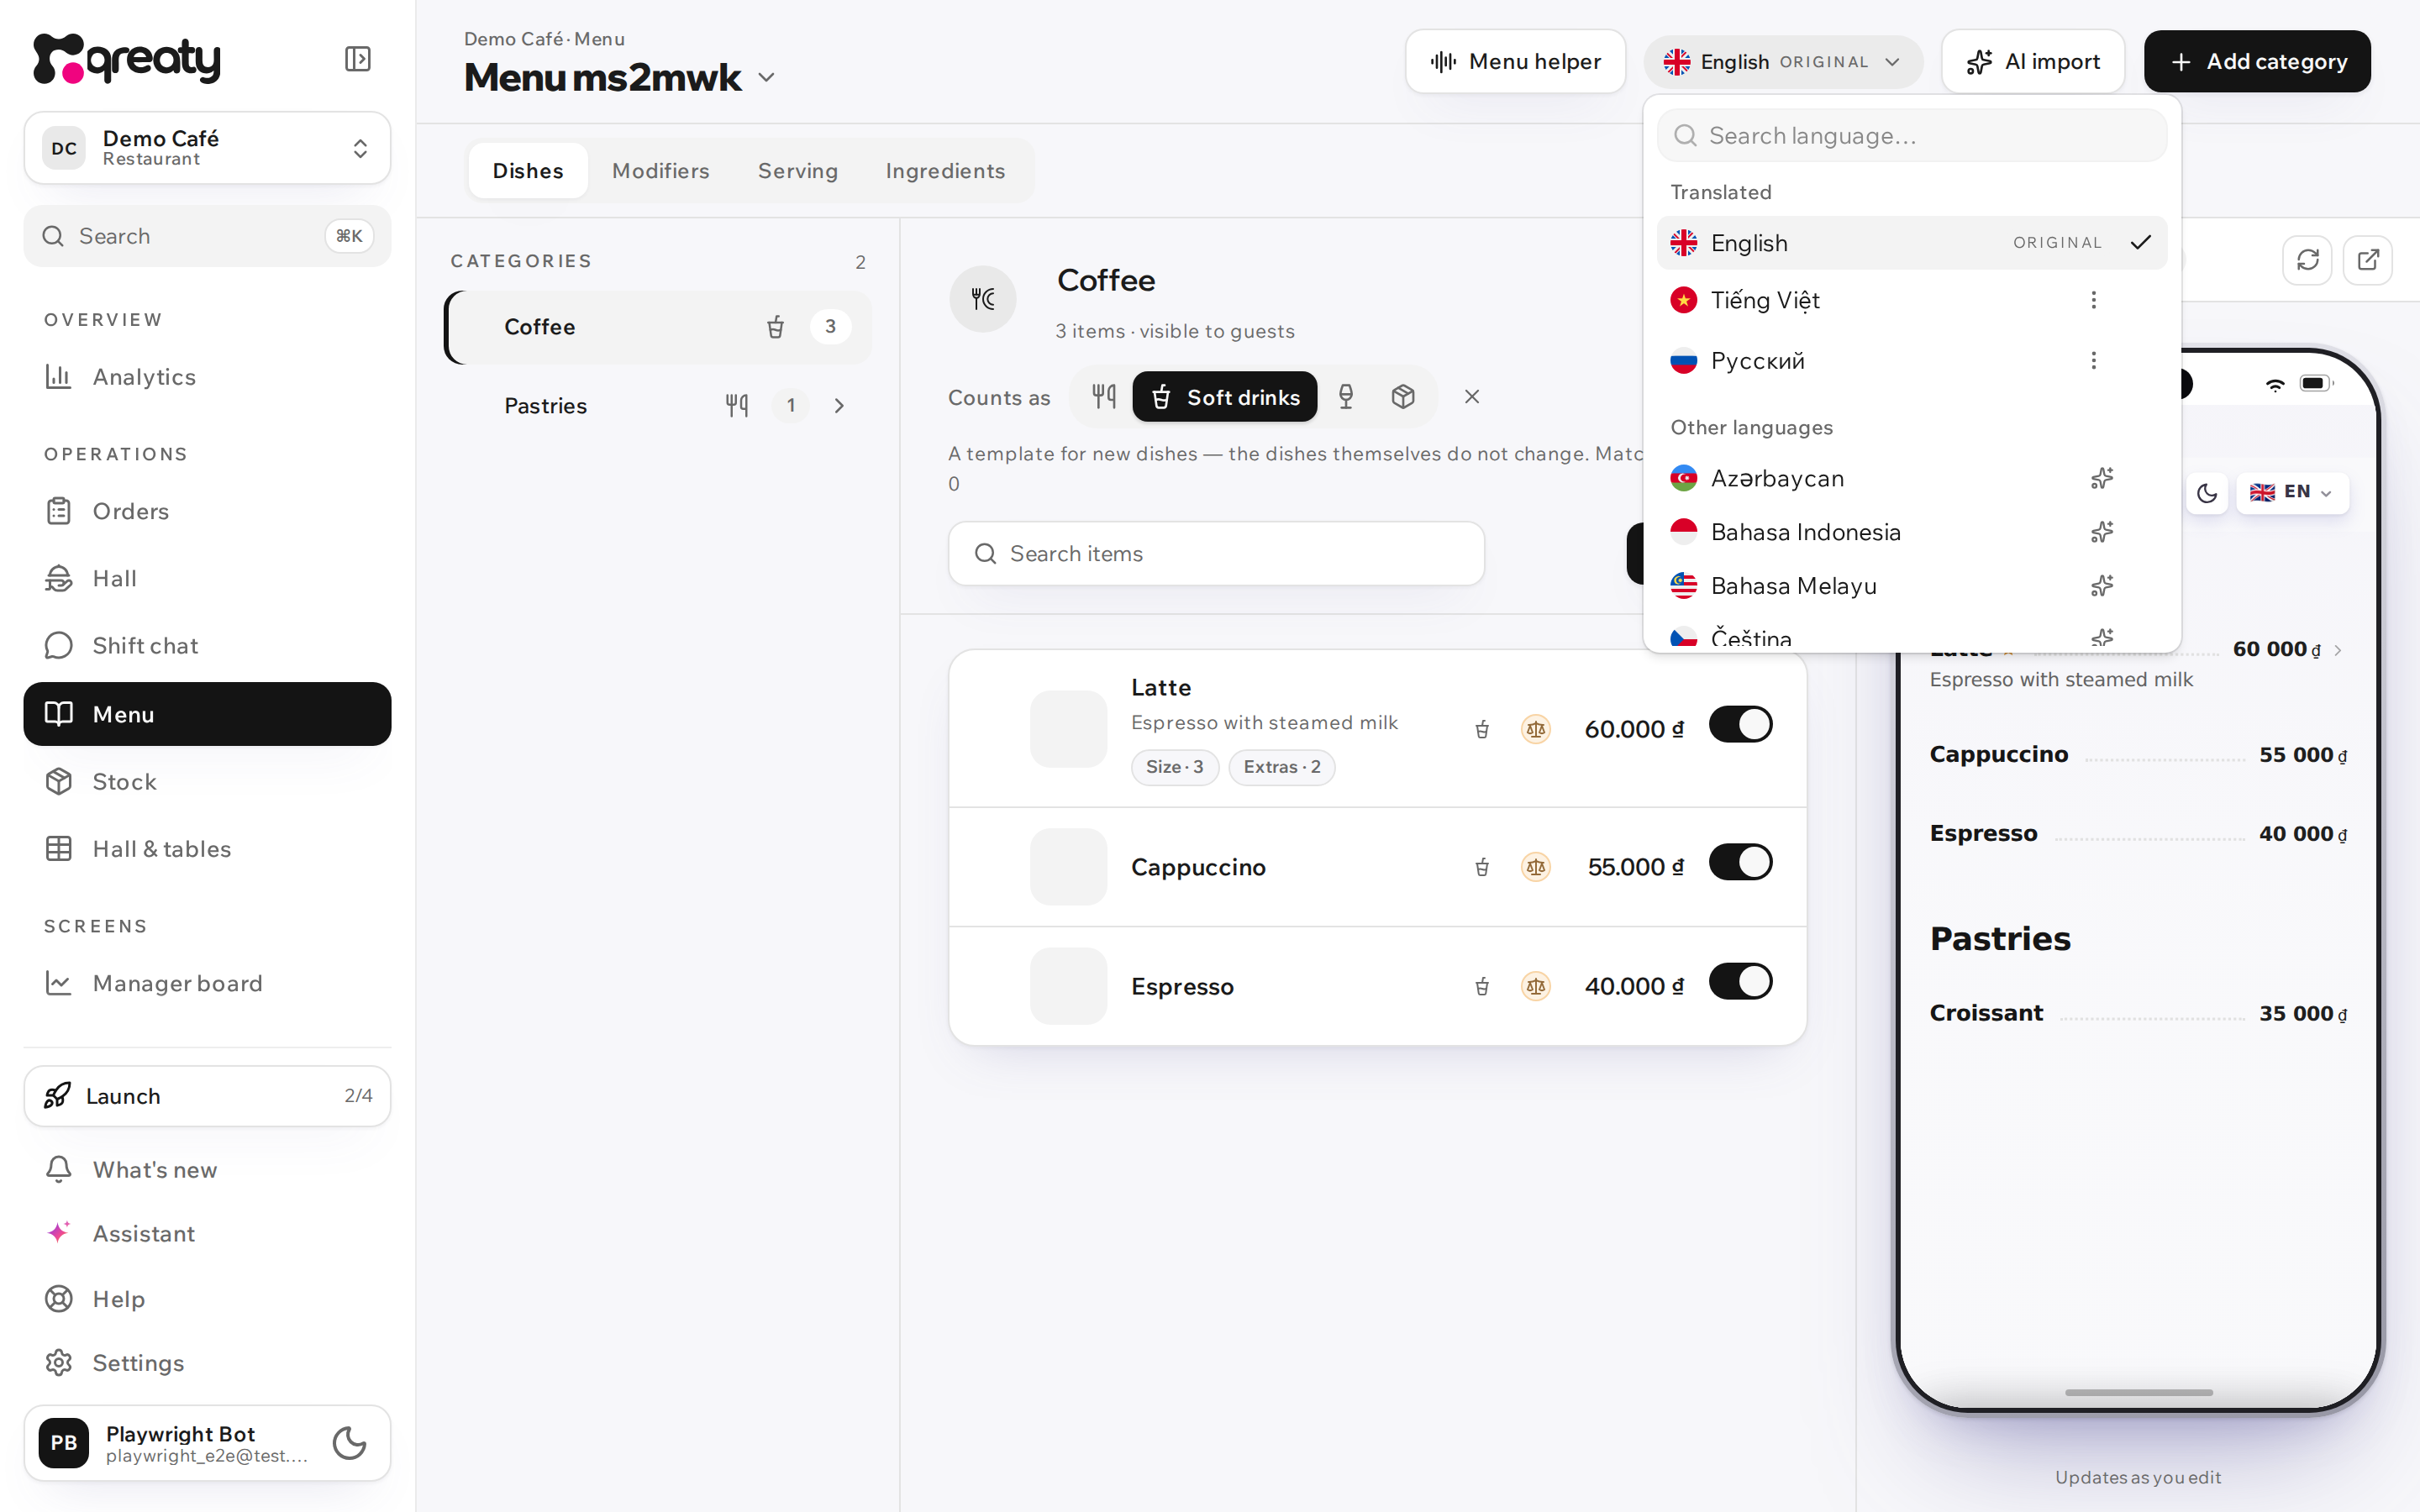Toggle dark mode in phone preview
The image size is (2420, 1512).
click(x=2207, y=493)
